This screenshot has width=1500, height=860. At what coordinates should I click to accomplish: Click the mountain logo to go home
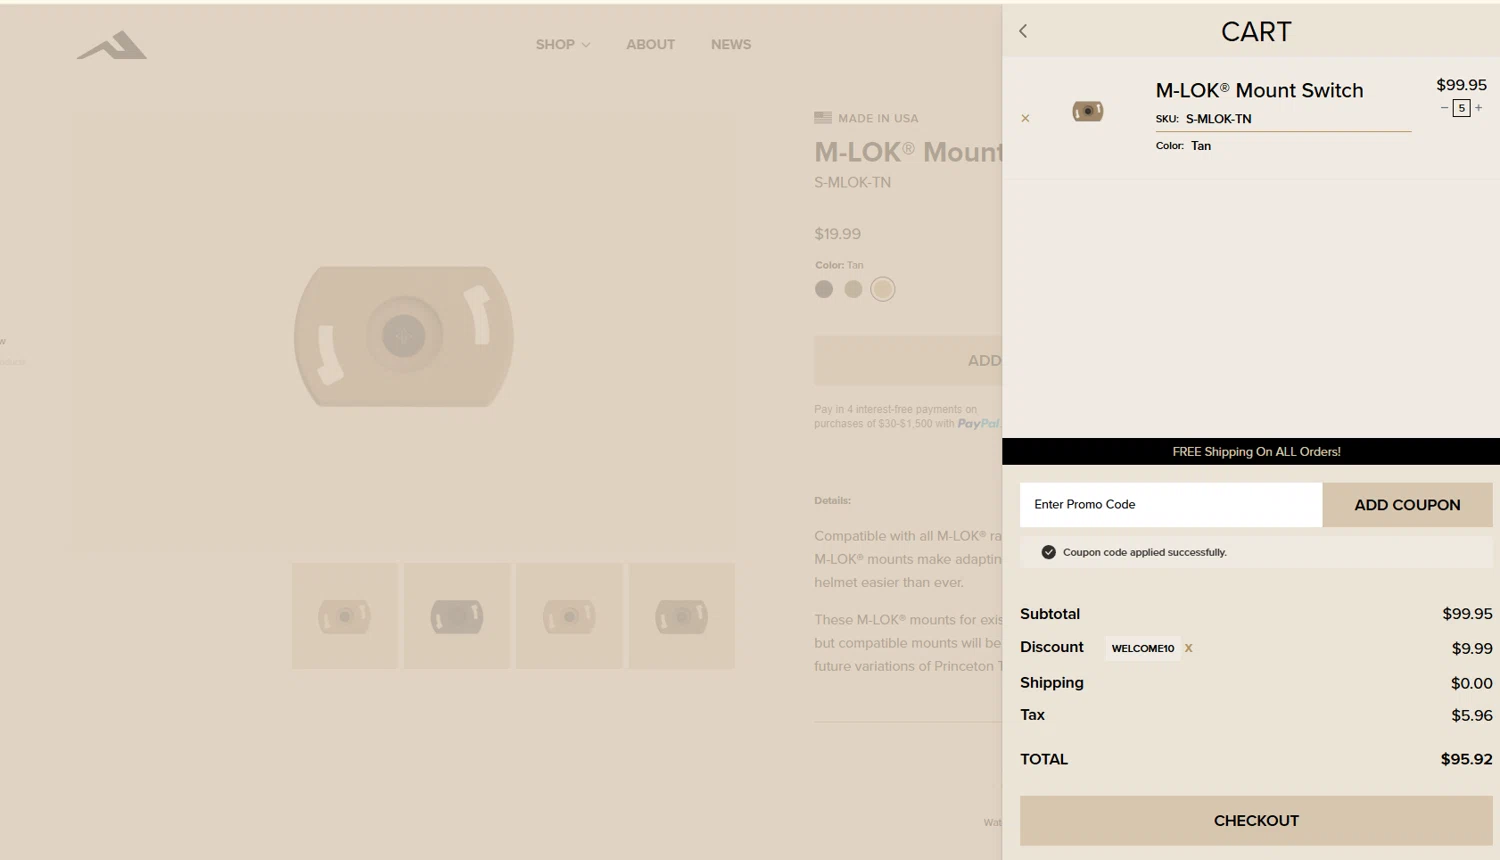click(x=112, y=45)
